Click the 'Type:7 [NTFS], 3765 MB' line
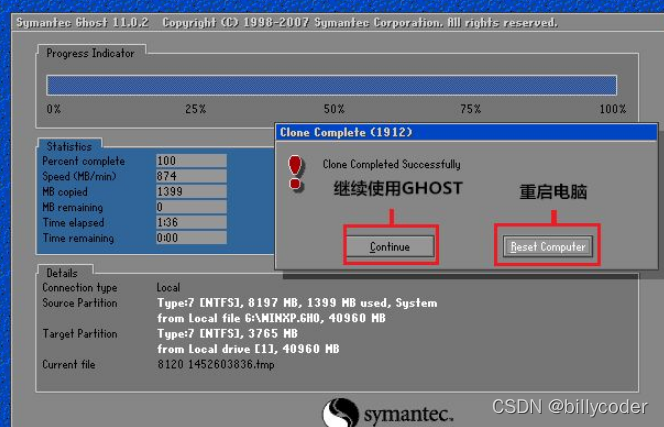Image resolution: width=664 pixels, height=427 pixels. (x=227, y=334)
